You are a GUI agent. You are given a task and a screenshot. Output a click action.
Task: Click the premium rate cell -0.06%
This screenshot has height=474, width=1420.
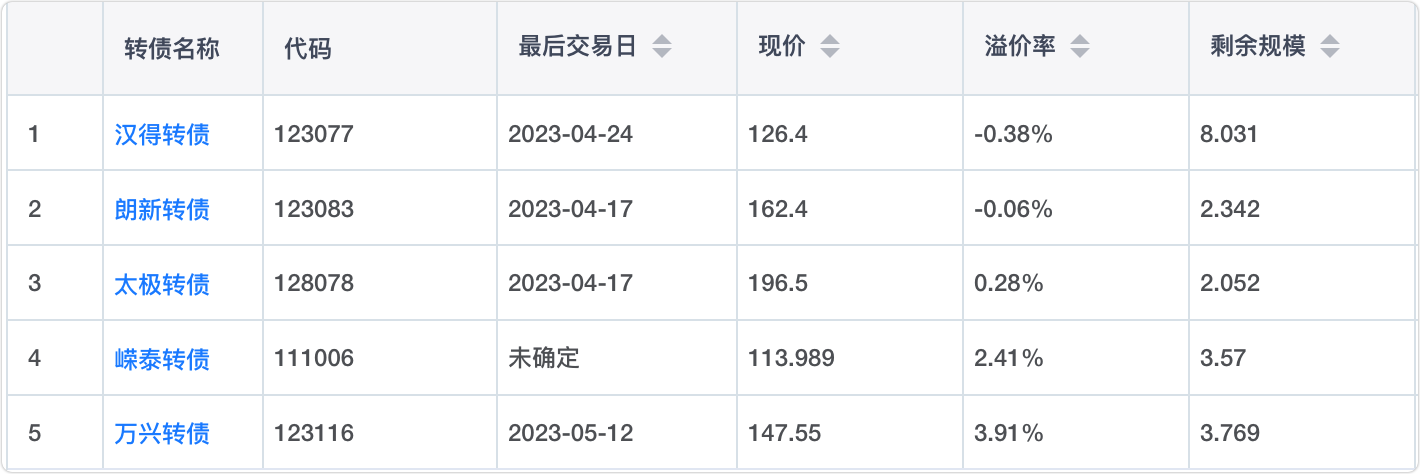1012,209
